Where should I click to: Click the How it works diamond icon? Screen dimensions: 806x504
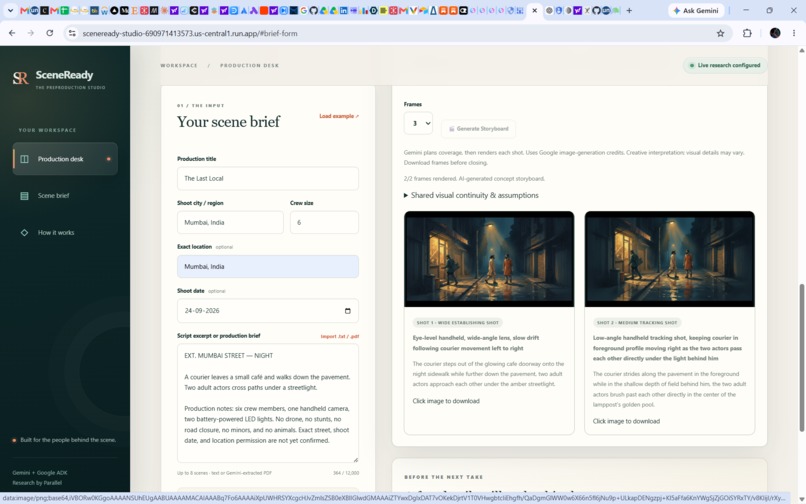pyautogui.click(x=24, y=232)
